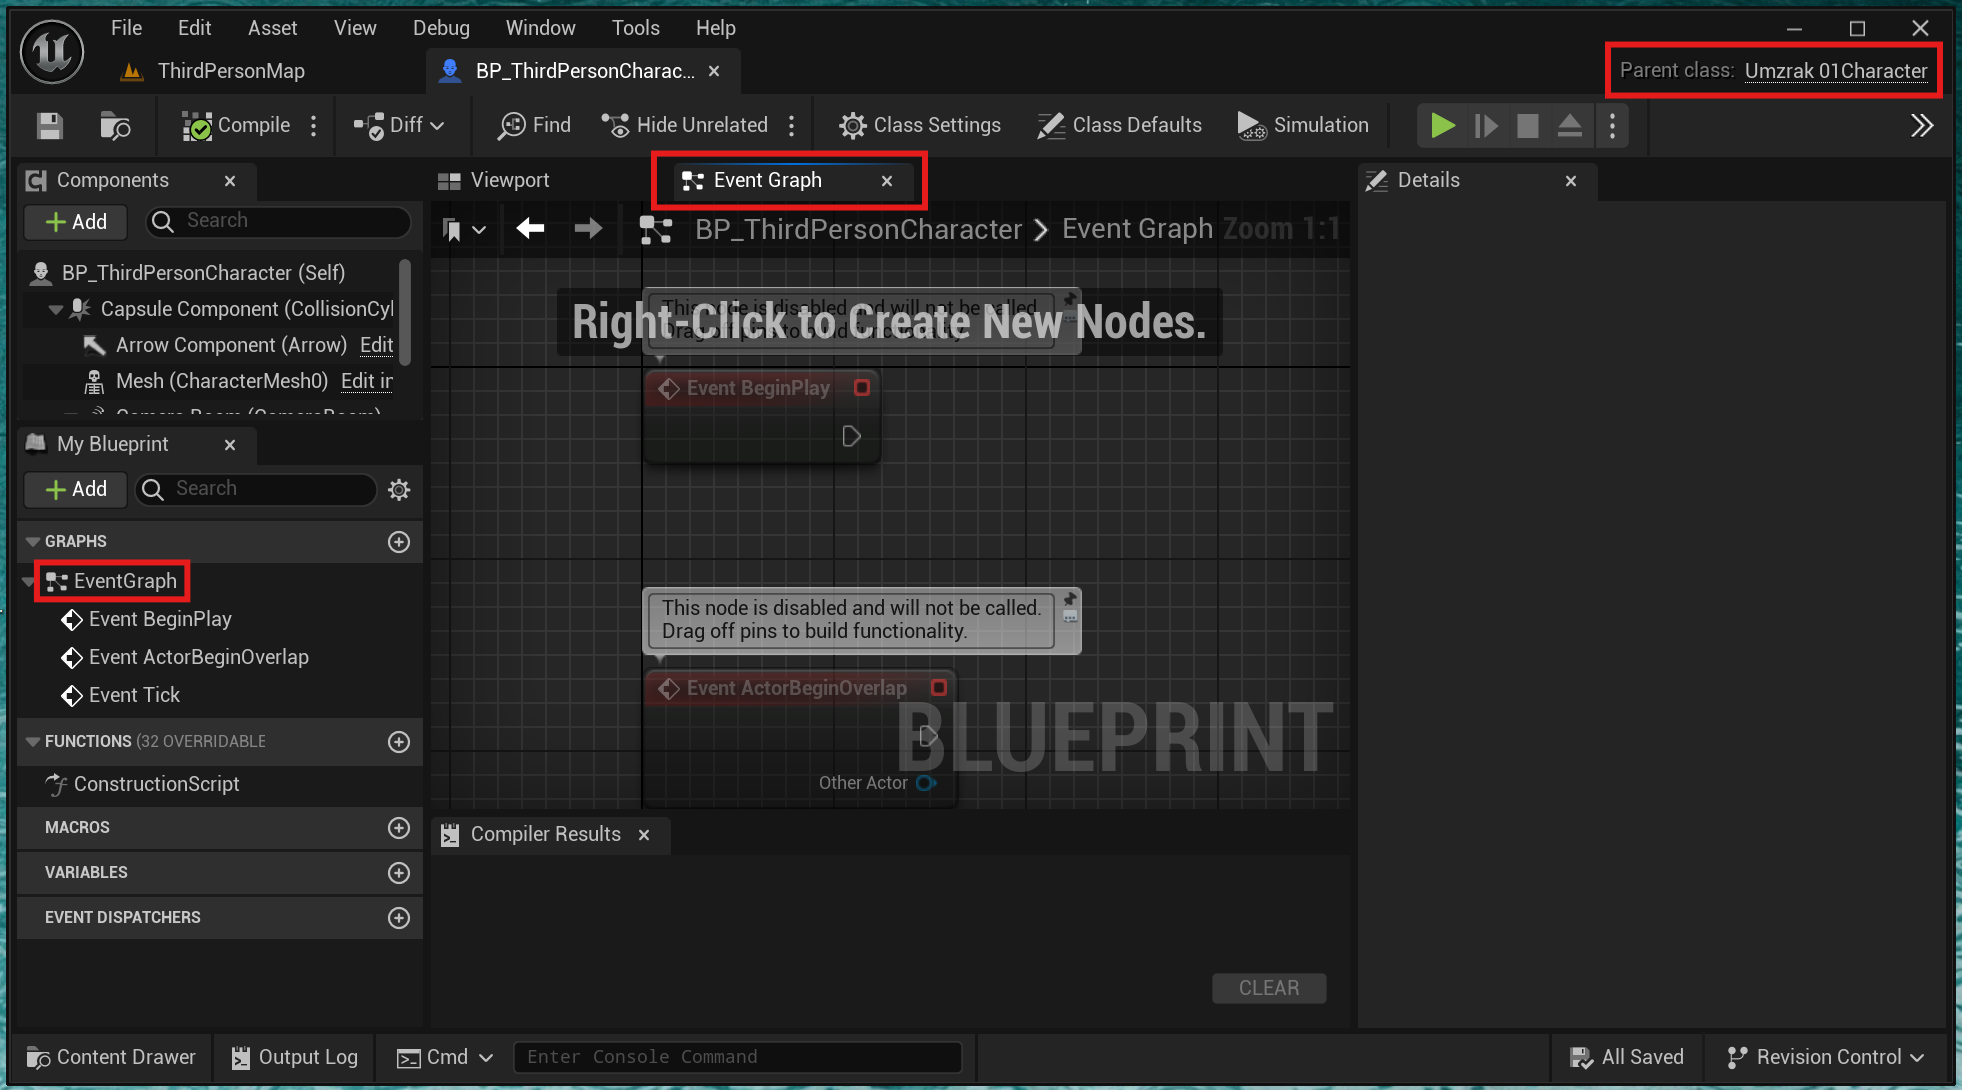Click the CLEAR compiler results button

pyautogui.click(x=1269, y=988)
